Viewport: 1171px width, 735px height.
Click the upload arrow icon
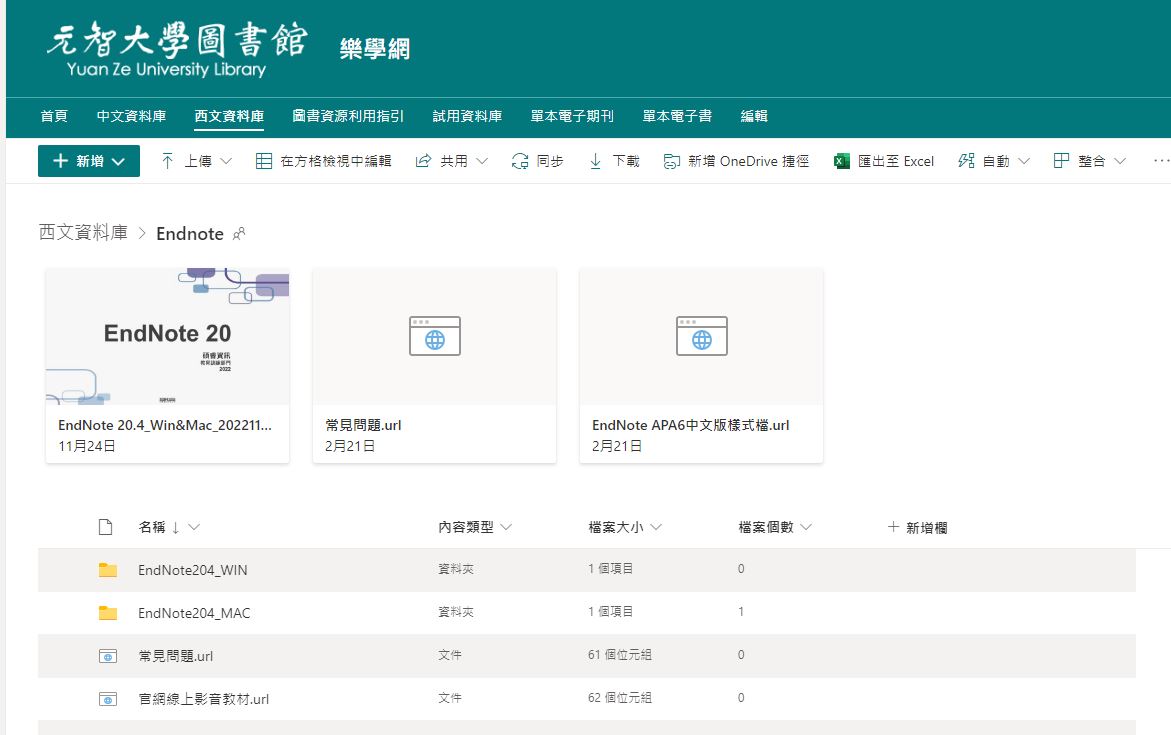[x=167, y=161]
